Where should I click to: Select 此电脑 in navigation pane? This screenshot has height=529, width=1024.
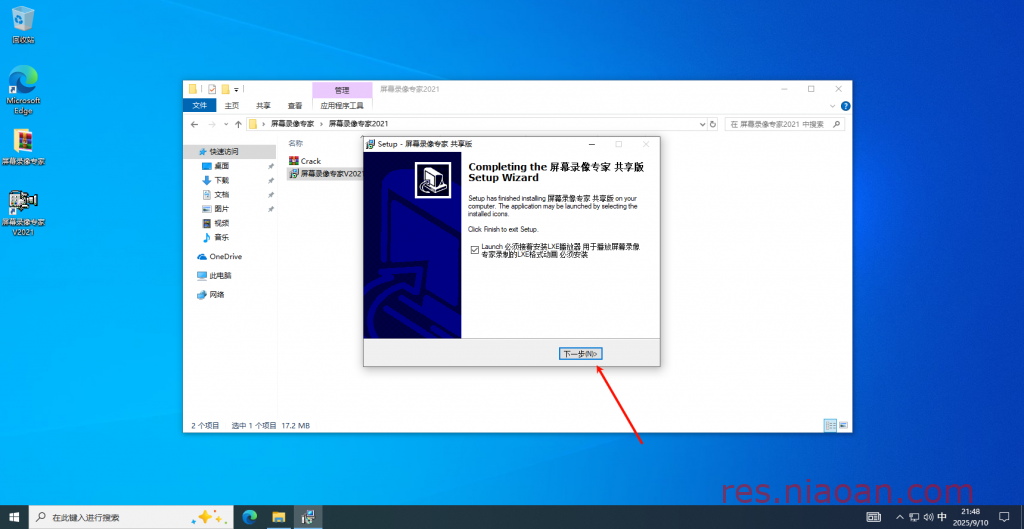(220, 276)
